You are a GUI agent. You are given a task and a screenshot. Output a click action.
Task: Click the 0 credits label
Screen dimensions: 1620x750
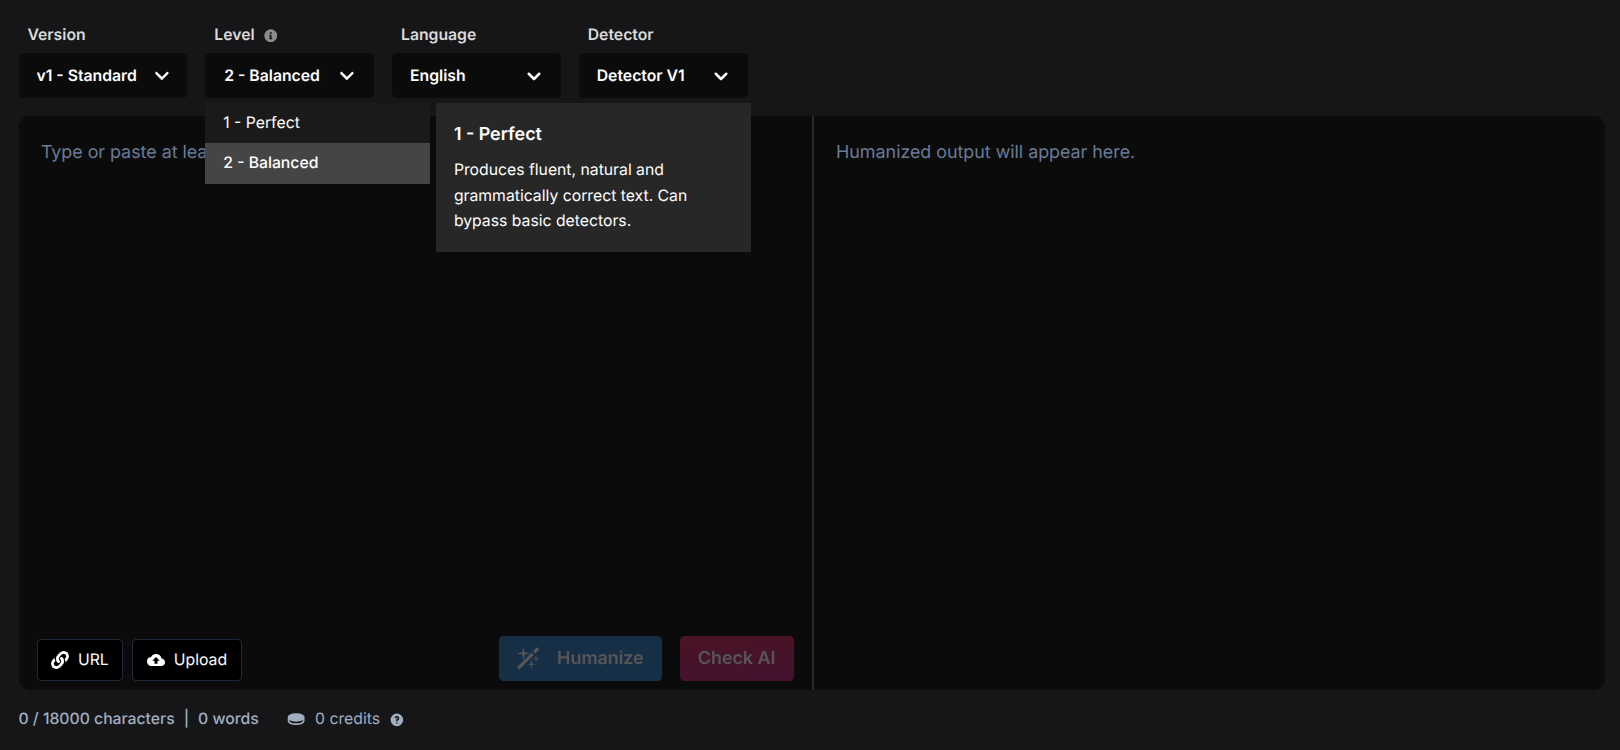pyautogui.click(x=347, y=719)
